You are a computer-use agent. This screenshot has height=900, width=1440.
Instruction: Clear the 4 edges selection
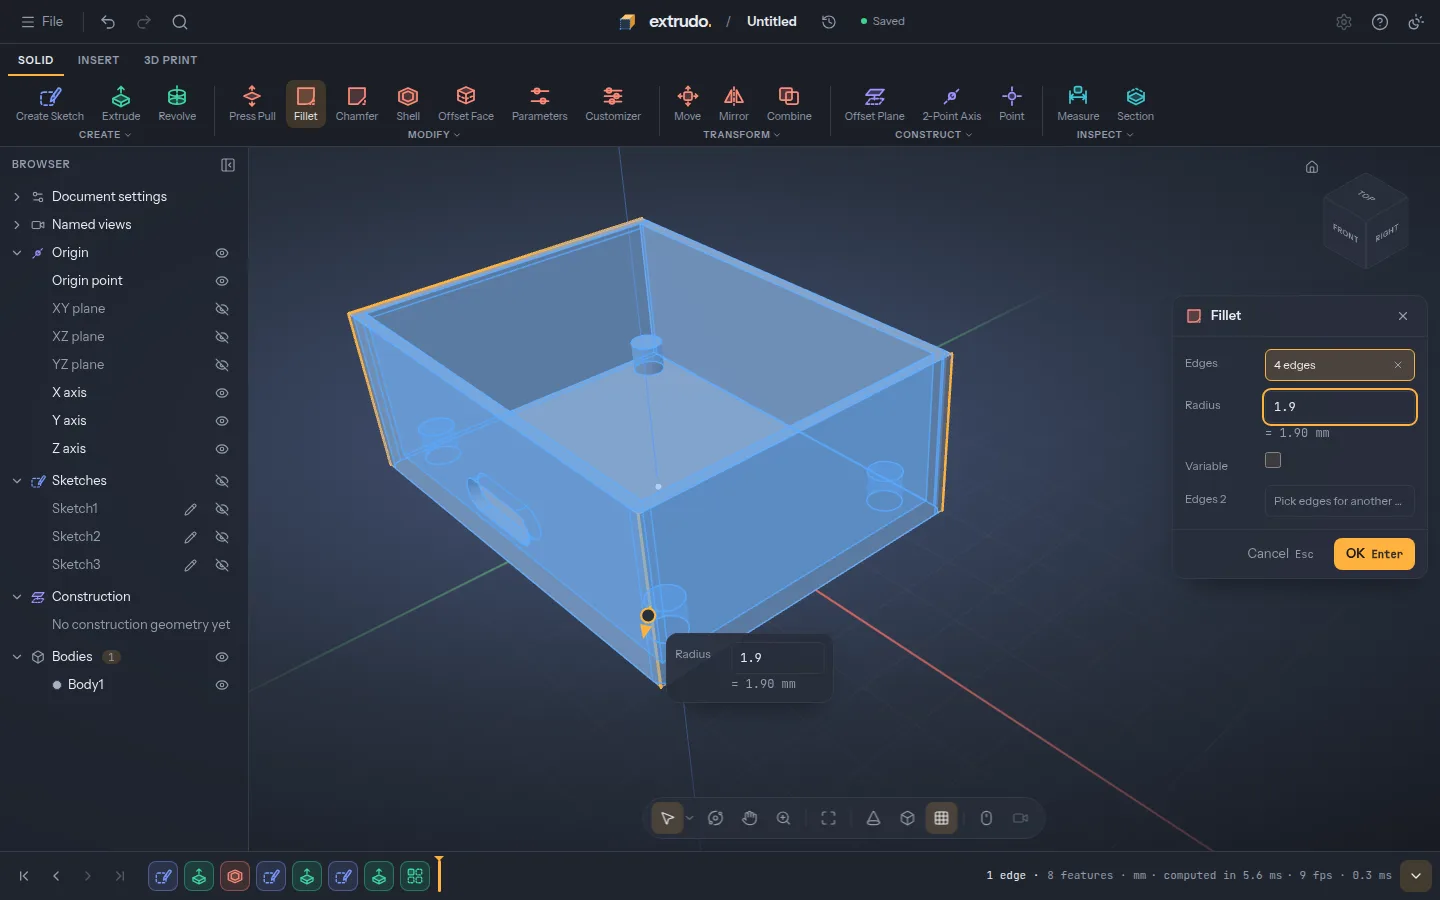click(1398, 365)
